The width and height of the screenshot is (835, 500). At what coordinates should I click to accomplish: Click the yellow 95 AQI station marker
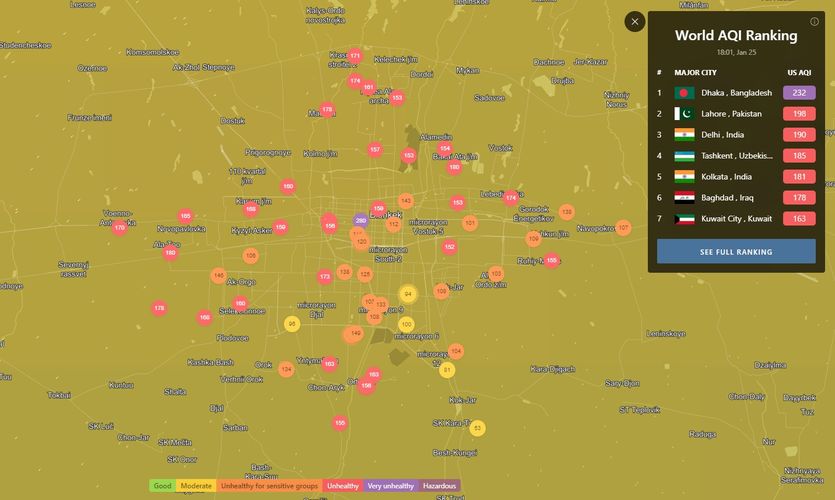coord(292,324)
